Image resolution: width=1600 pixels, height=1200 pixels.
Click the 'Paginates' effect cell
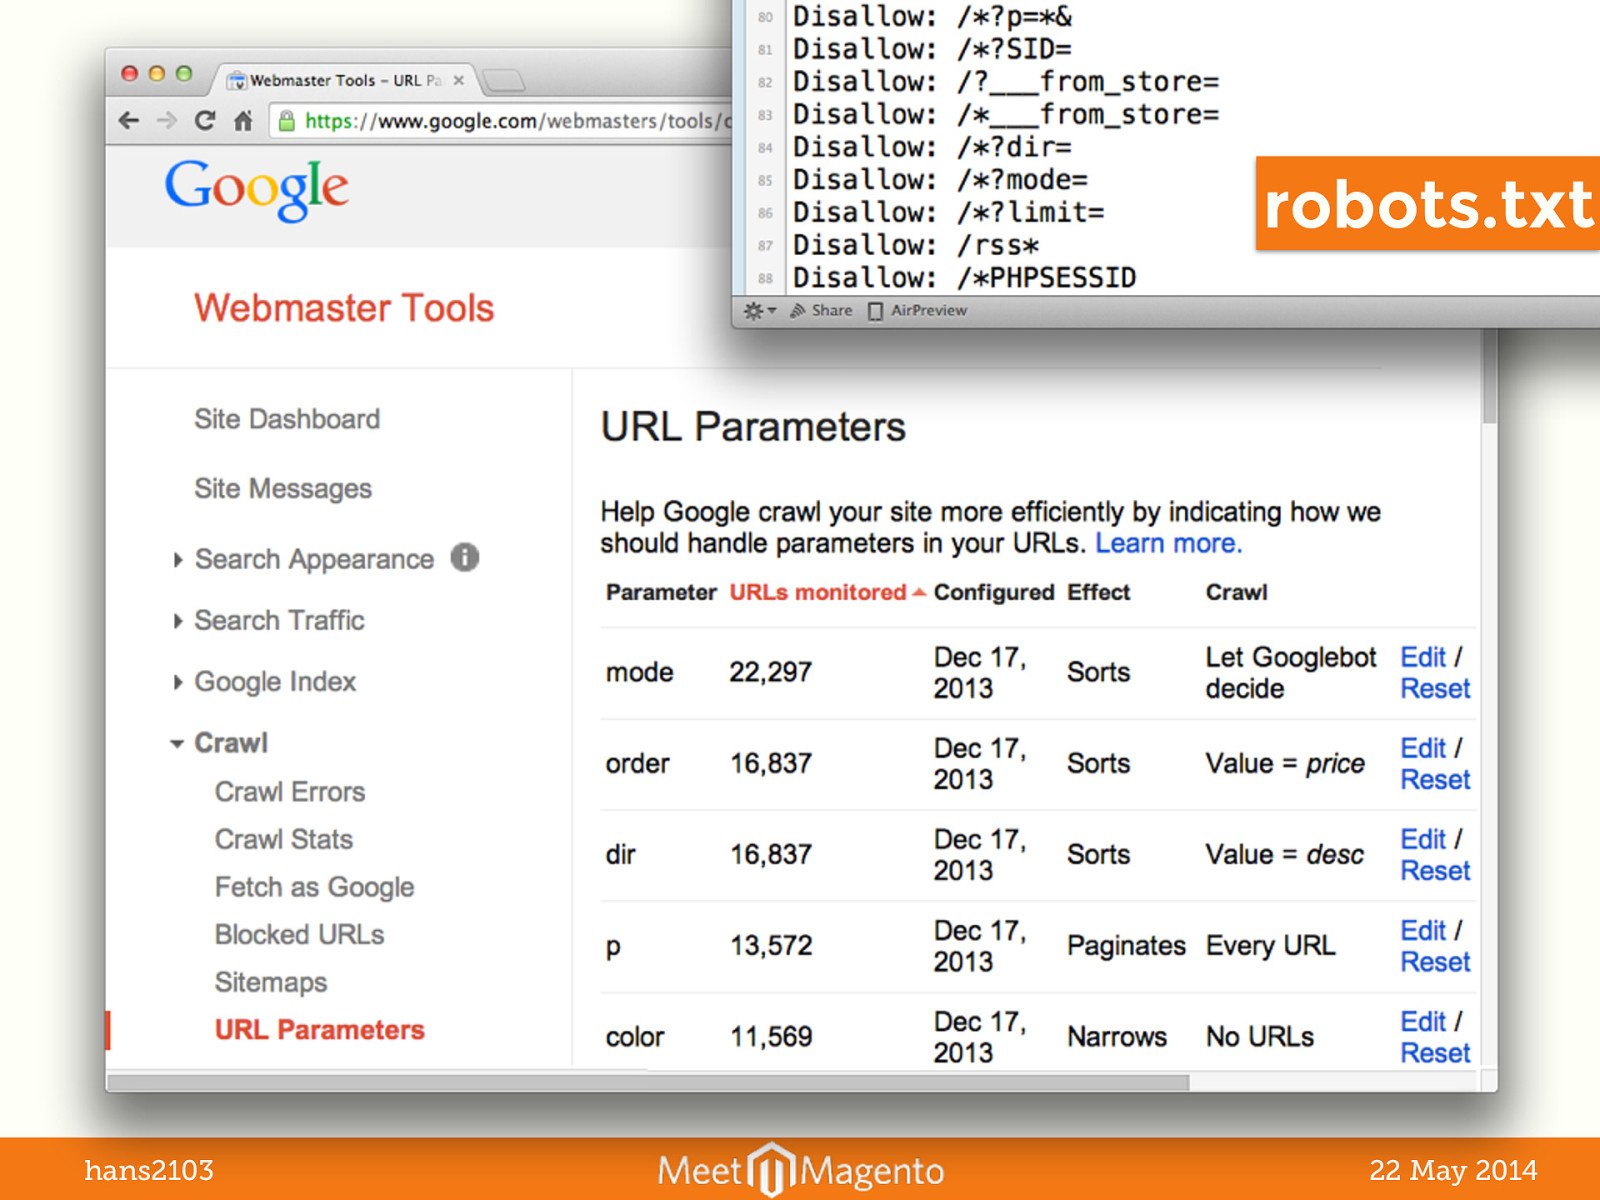pos(1126,946)
